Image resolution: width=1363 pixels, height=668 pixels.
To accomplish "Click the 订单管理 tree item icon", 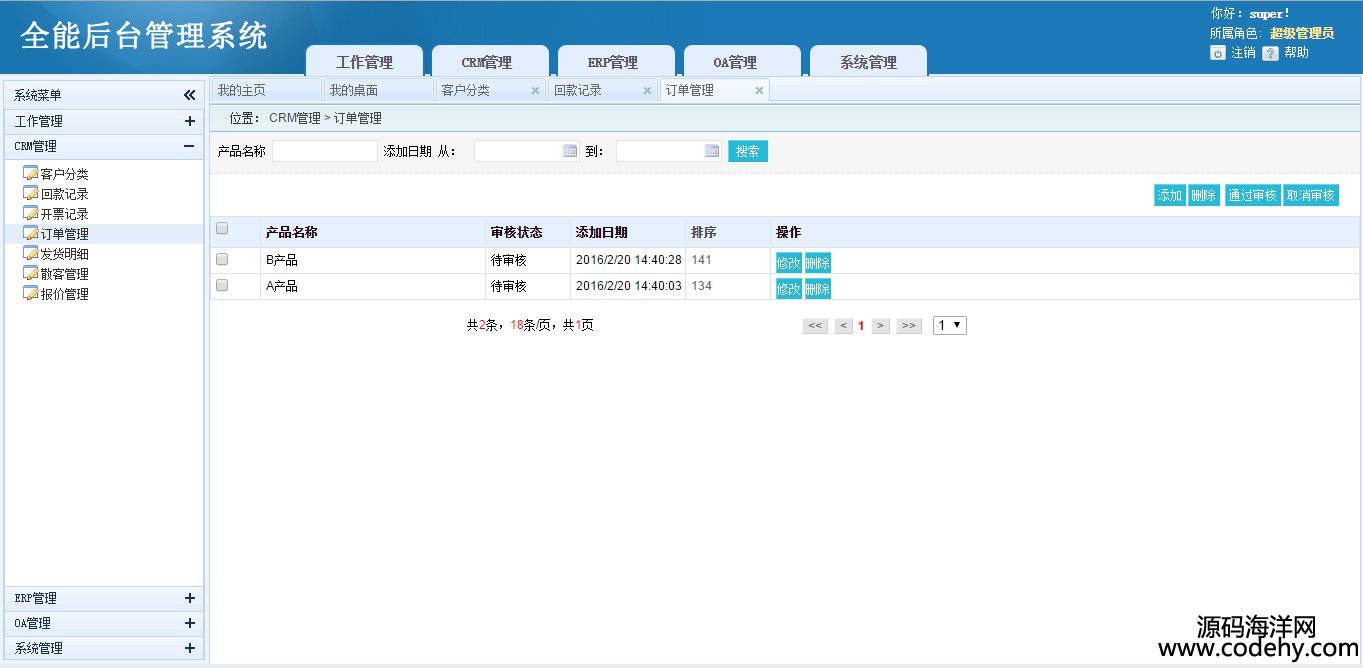I will pos(30,234).
